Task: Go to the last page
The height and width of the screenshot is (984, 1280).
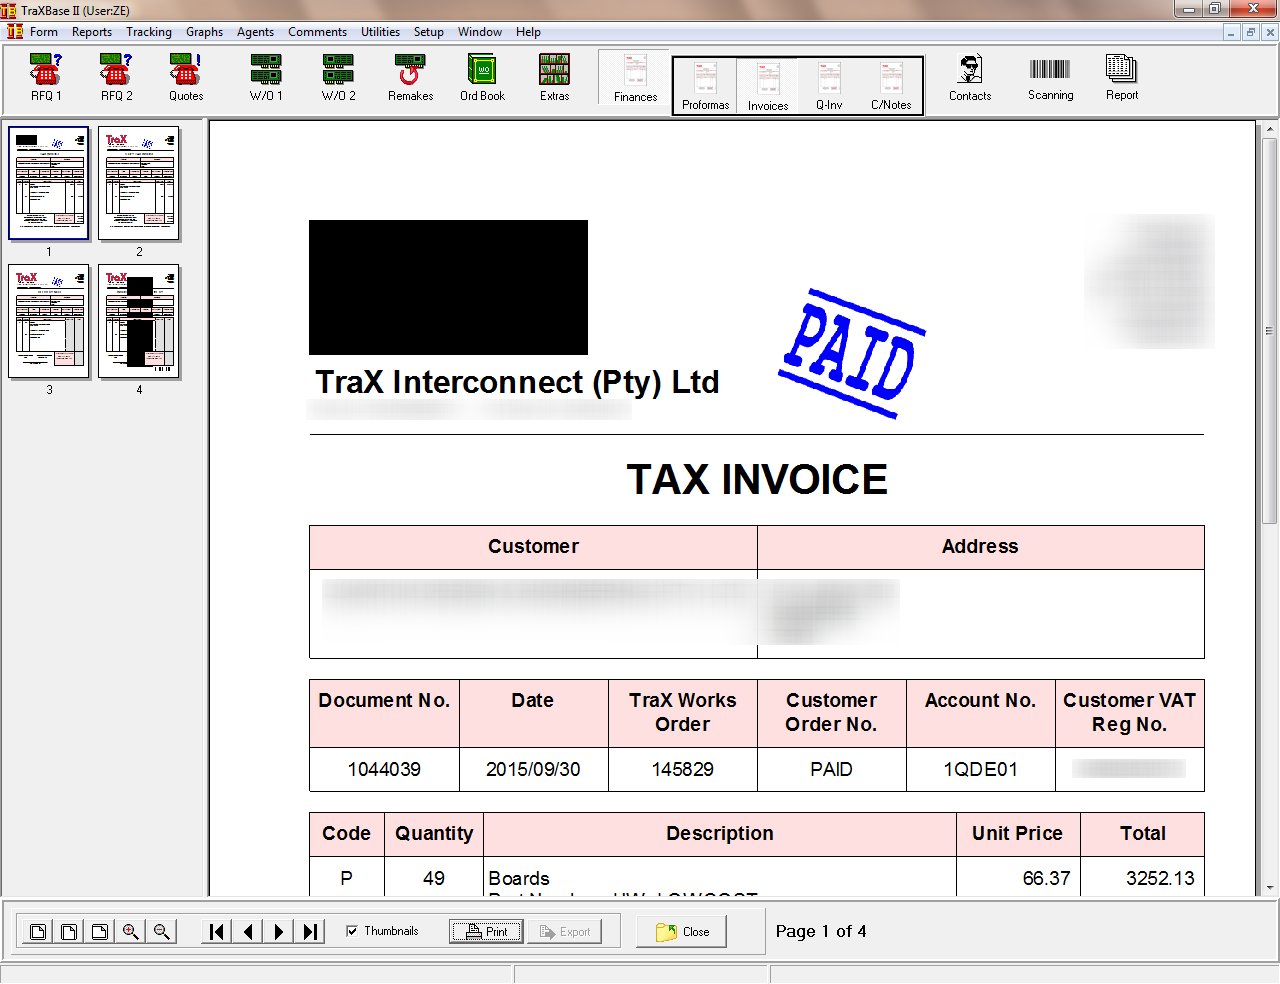Action: [311, 932]
